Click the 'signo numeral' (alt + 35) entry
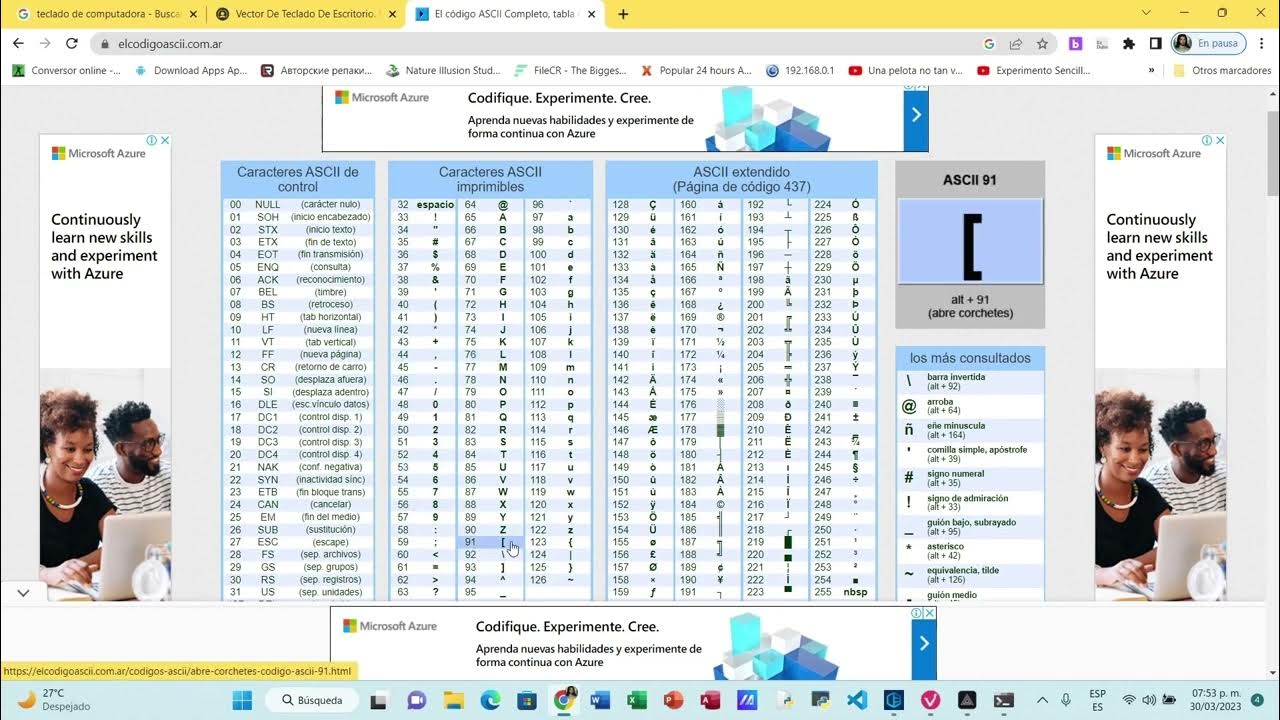Image resolution: width=1280 pixels, height=720 pixels. (x=970, y=478)
